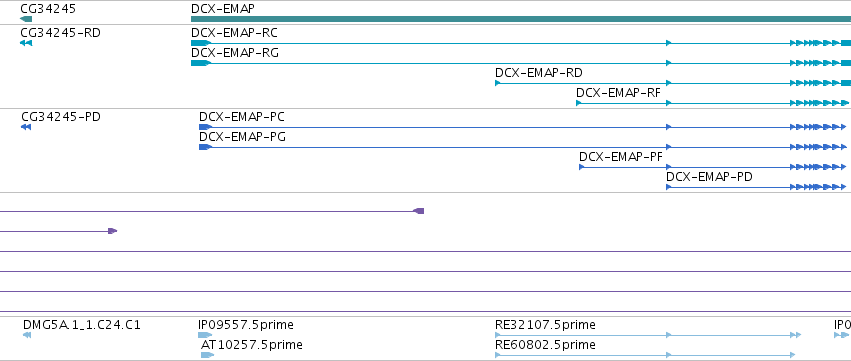Click the RE32107.5prime EST label
The height and width of the screenshot is (361, 851).
(545, 325)
